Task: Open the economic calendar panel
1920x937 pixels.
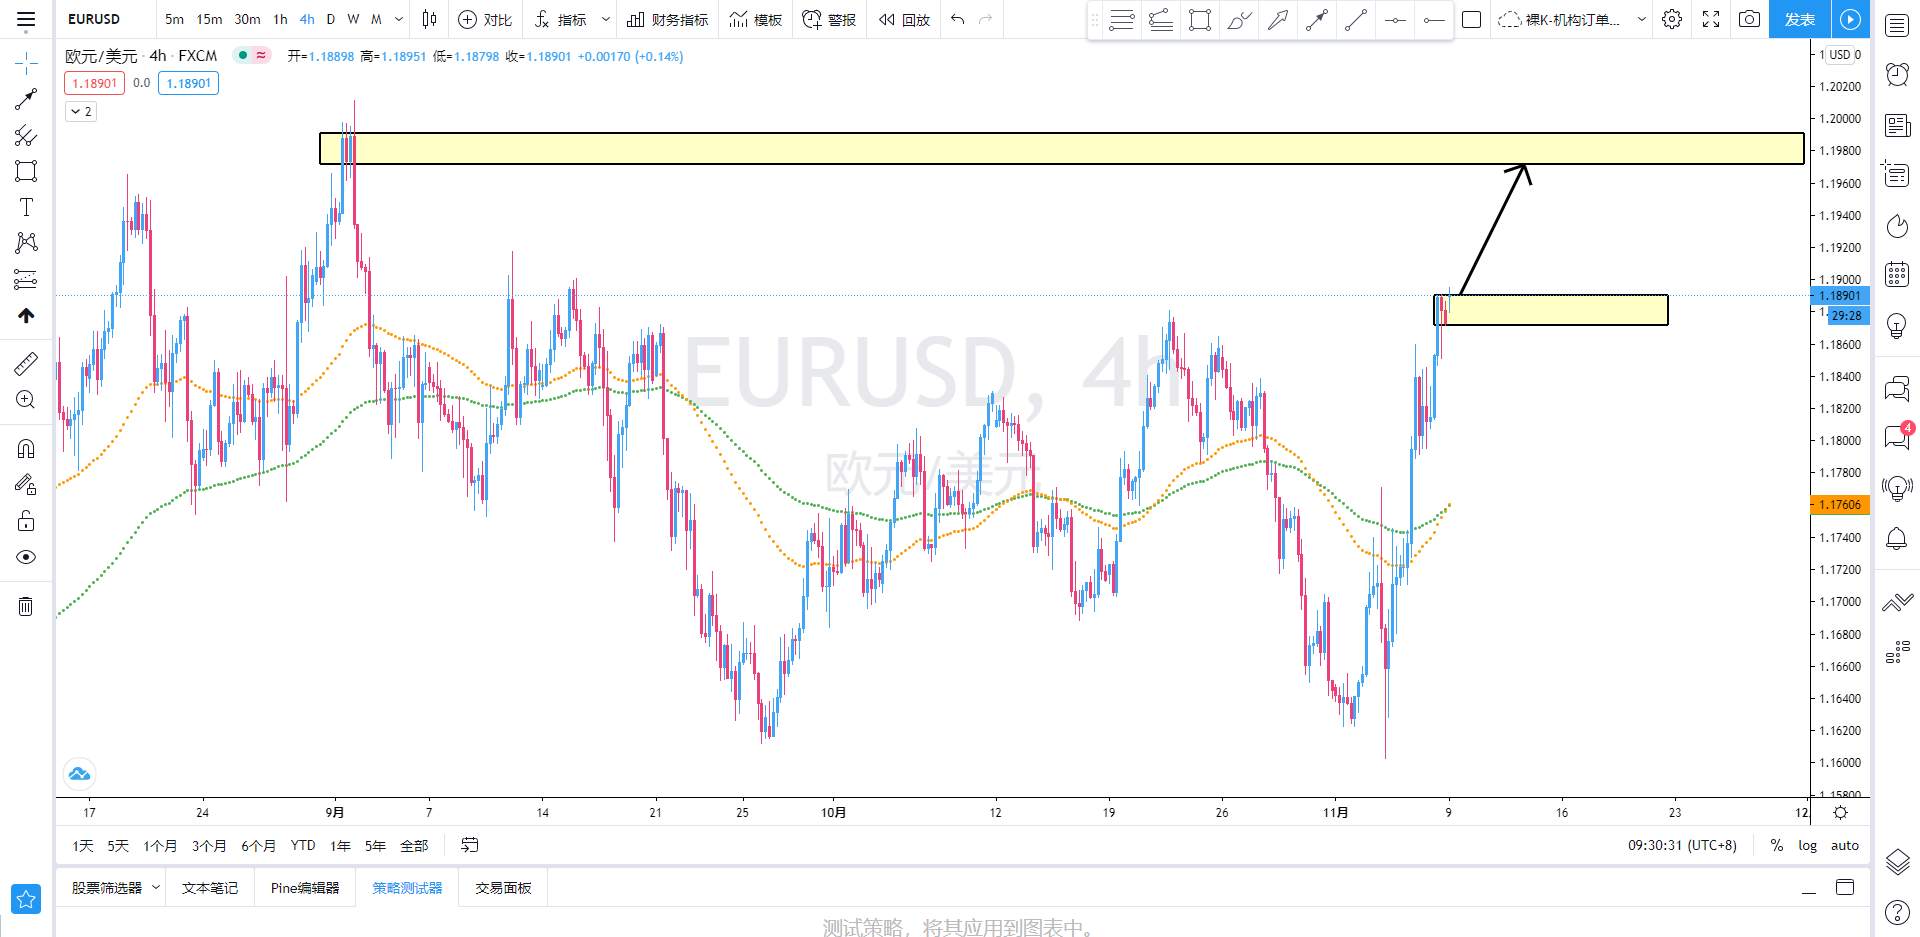Action: click(1897, 274)
